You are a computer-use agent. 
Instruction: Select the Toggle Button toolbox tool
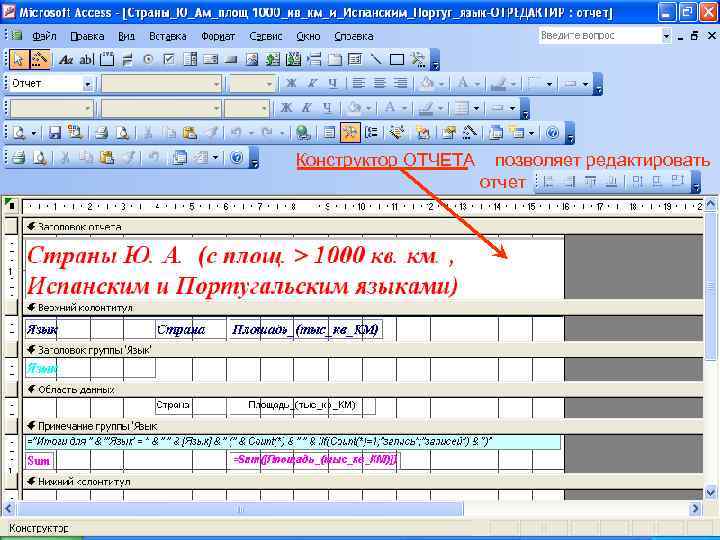tap(128, 59)
